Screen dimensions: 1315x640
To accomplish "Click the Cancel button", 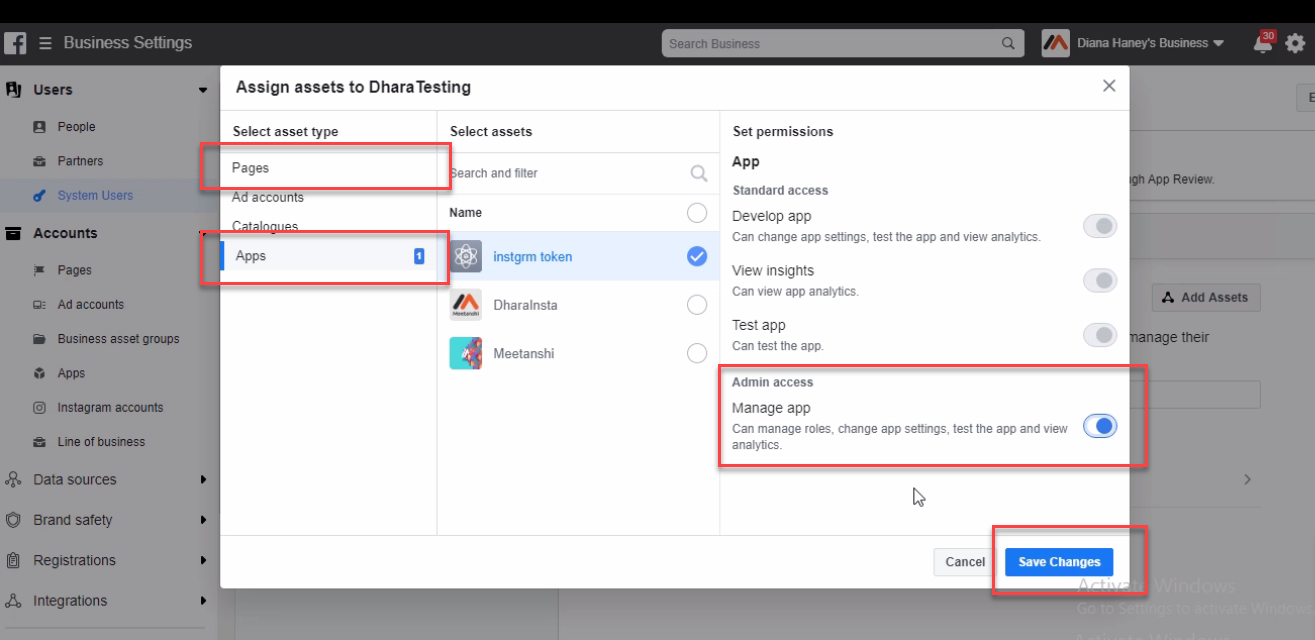I will [x=965, y=562].
